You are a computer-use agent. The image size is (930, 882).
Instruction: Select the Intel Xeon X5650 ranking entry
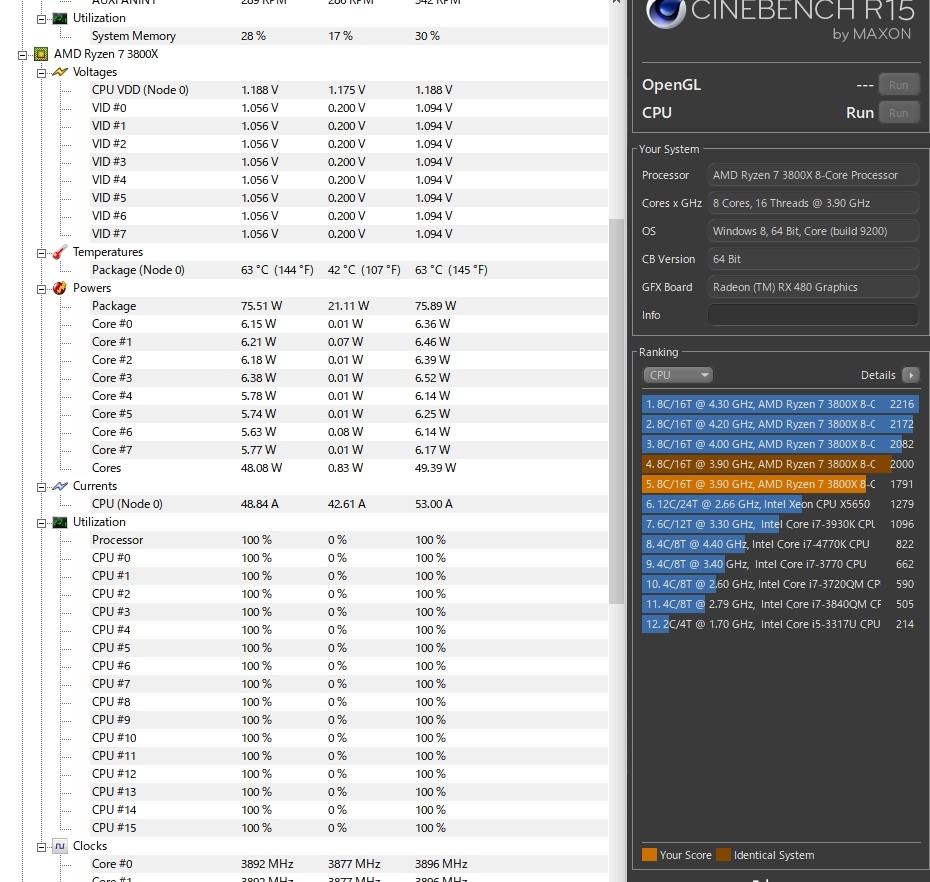tap(780, 504)
